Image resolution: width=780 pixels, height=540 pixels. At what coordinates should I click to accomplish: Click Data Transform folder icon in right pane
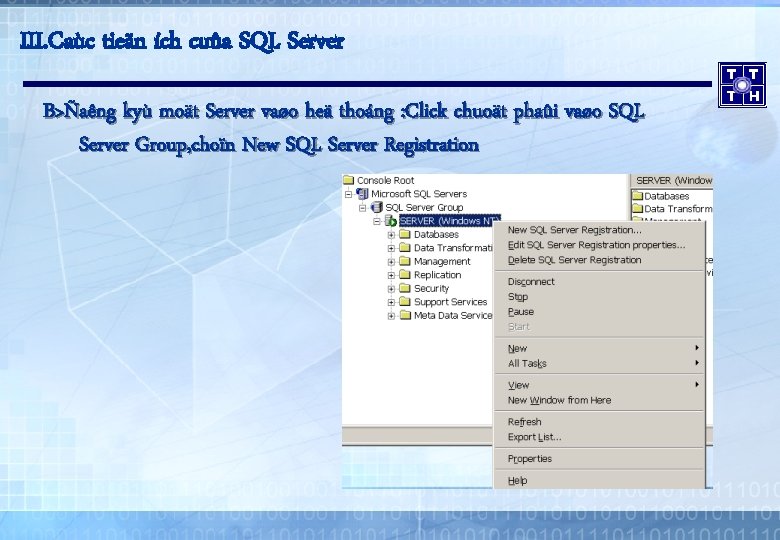pyautogui.click(x=638, y=208)
